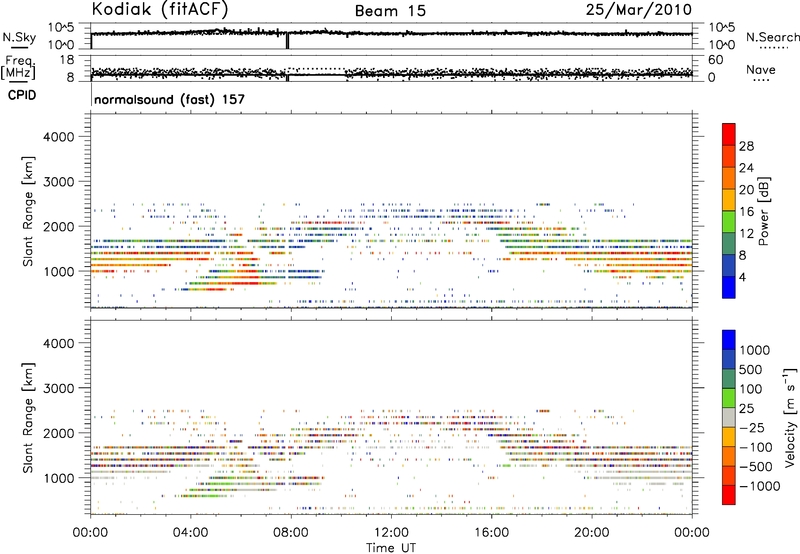Click the date '25/Mar/2010'

tap(639, 10)
